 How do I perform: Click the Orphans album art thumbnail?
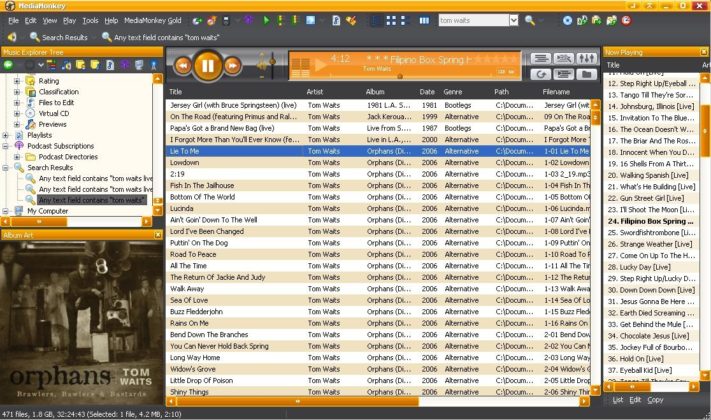click(x=82, y=322)
